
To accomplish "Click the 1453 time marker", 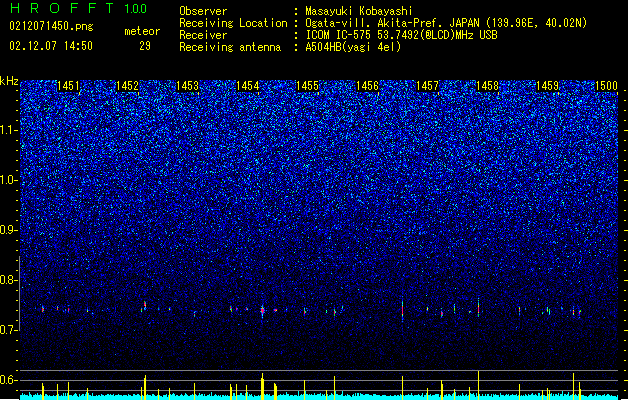I will [187, 85].
